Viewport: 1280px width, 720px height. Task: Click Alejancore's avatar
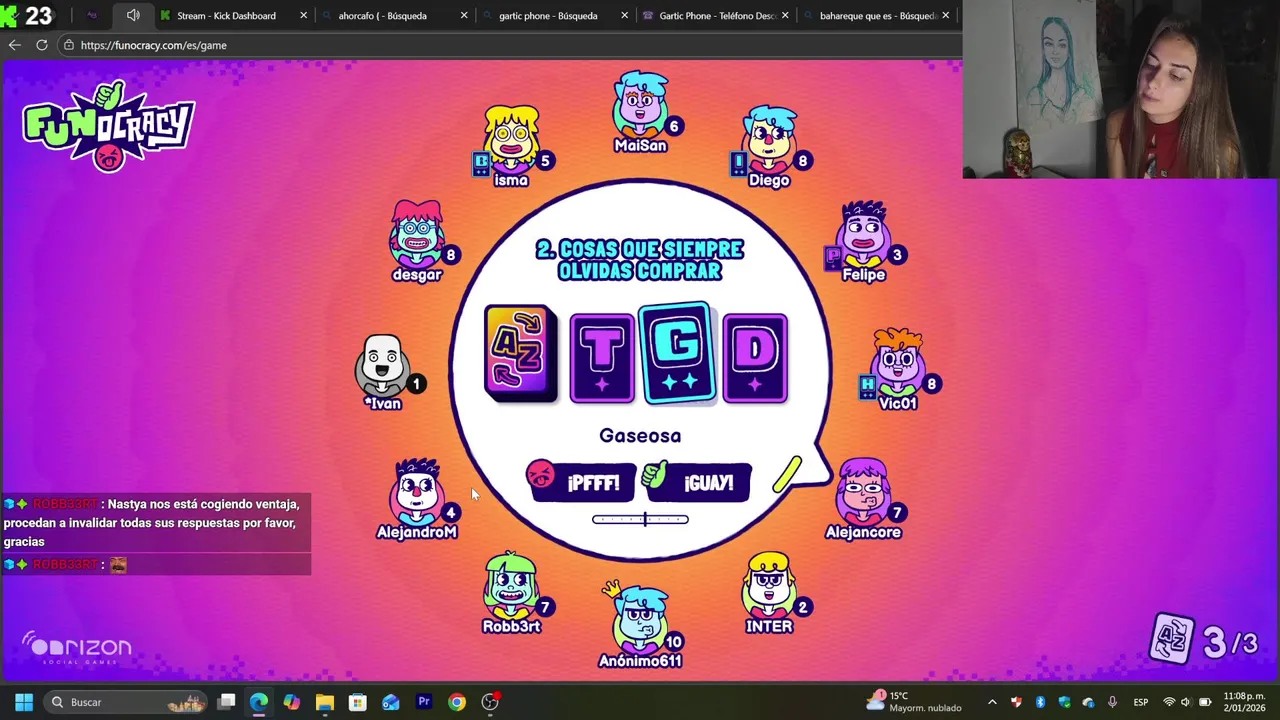coord(863,491)
